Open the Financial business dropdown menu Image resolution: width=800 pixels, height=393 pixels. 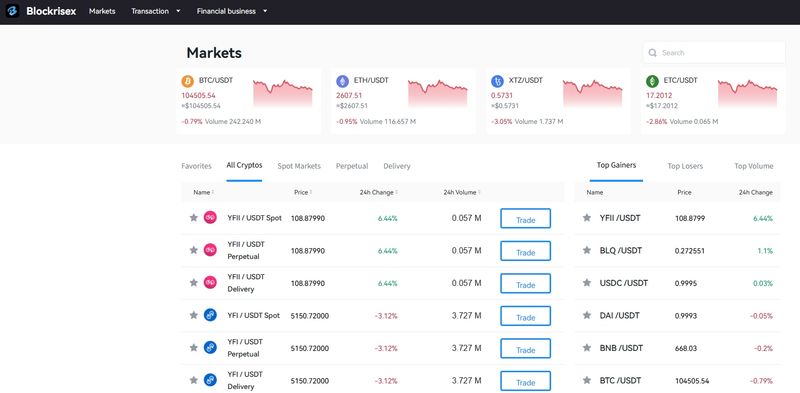232,11
